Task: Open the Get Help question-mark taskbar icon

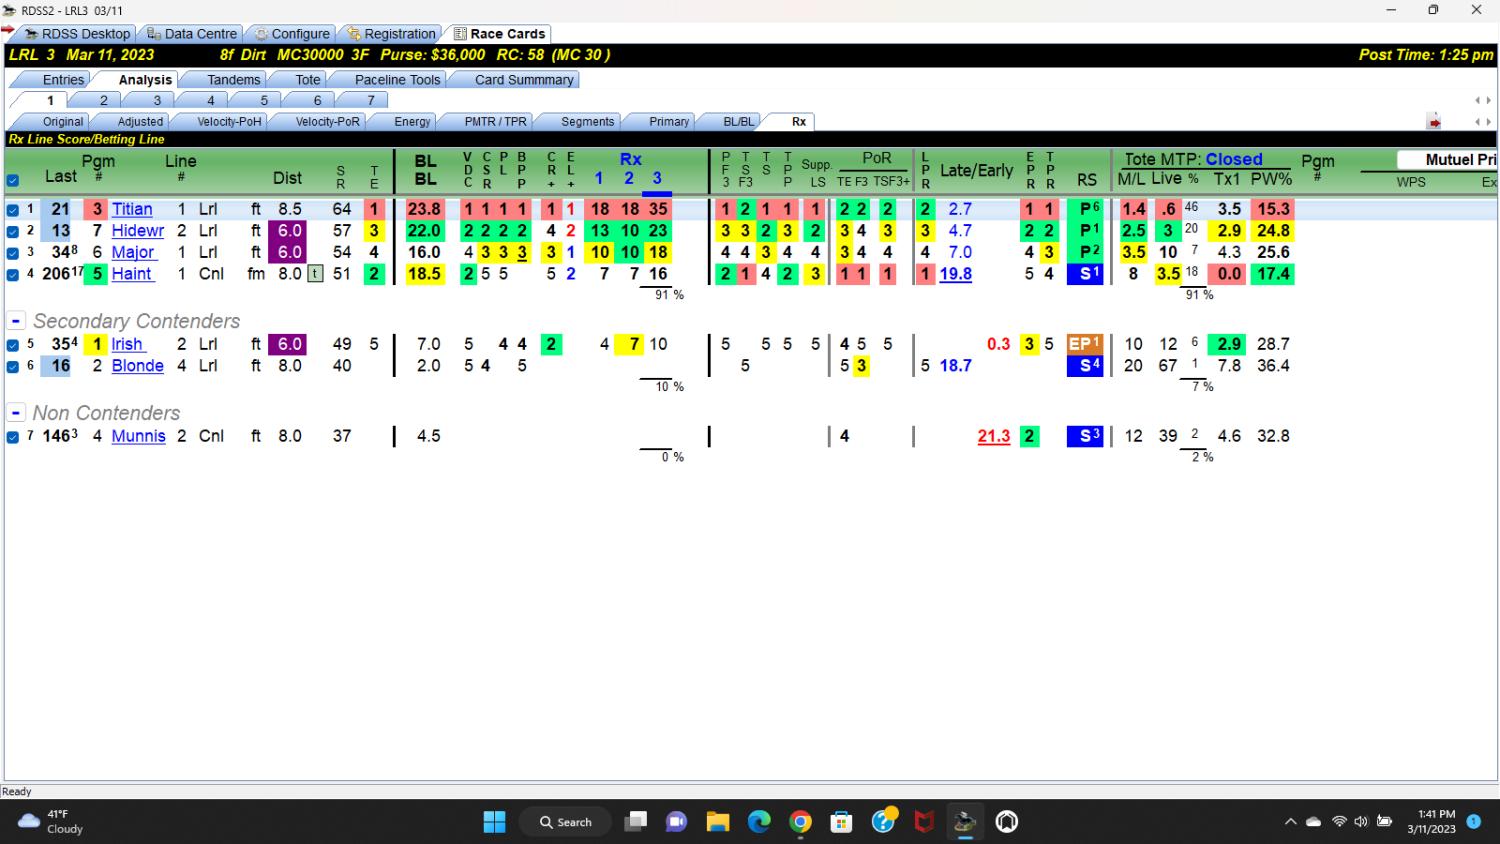Action: tap(884, 821)
